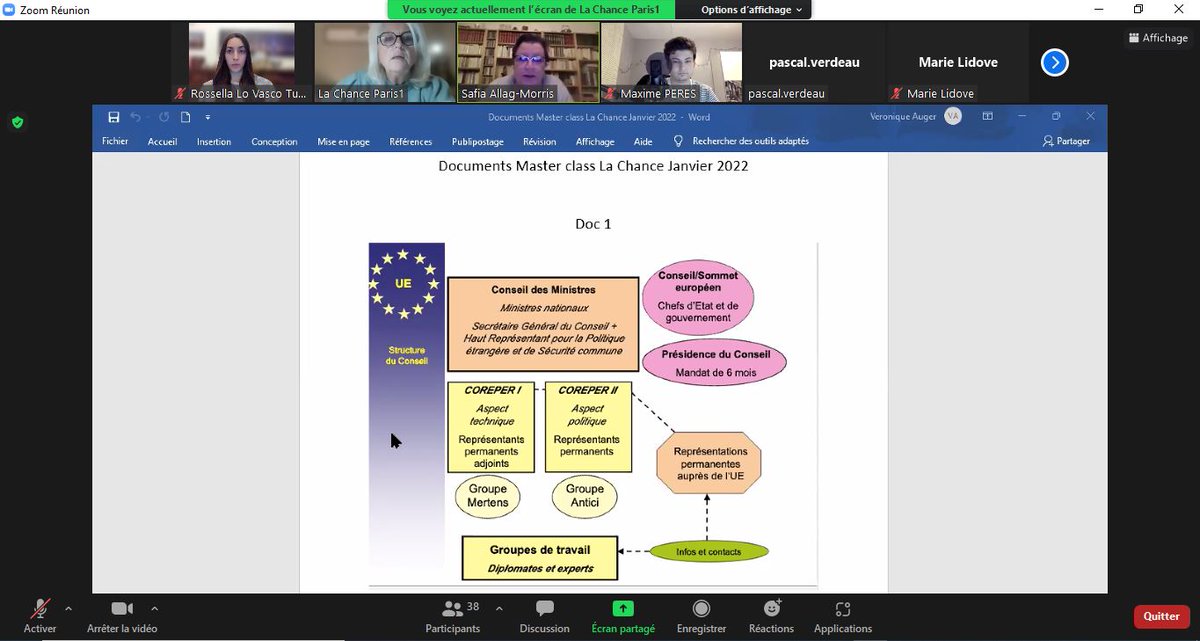Viewport: 1200px width, 641px height.
Task: Click the Présidence du Conseil pink oval
Action: pyautogui.click(x=713, y=363)
